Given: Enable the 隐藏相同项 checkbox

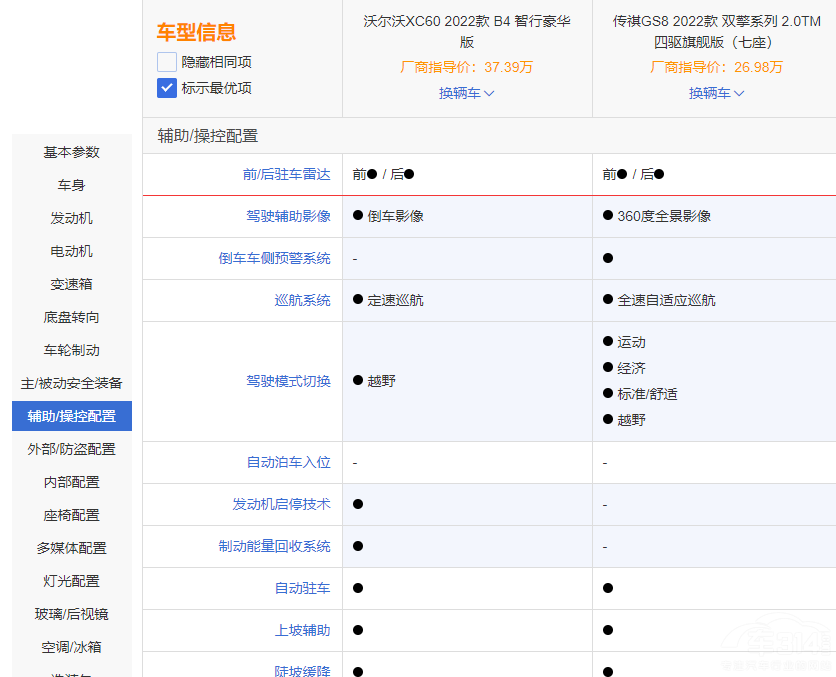Looking at the screenshot, I should [165, 61].
